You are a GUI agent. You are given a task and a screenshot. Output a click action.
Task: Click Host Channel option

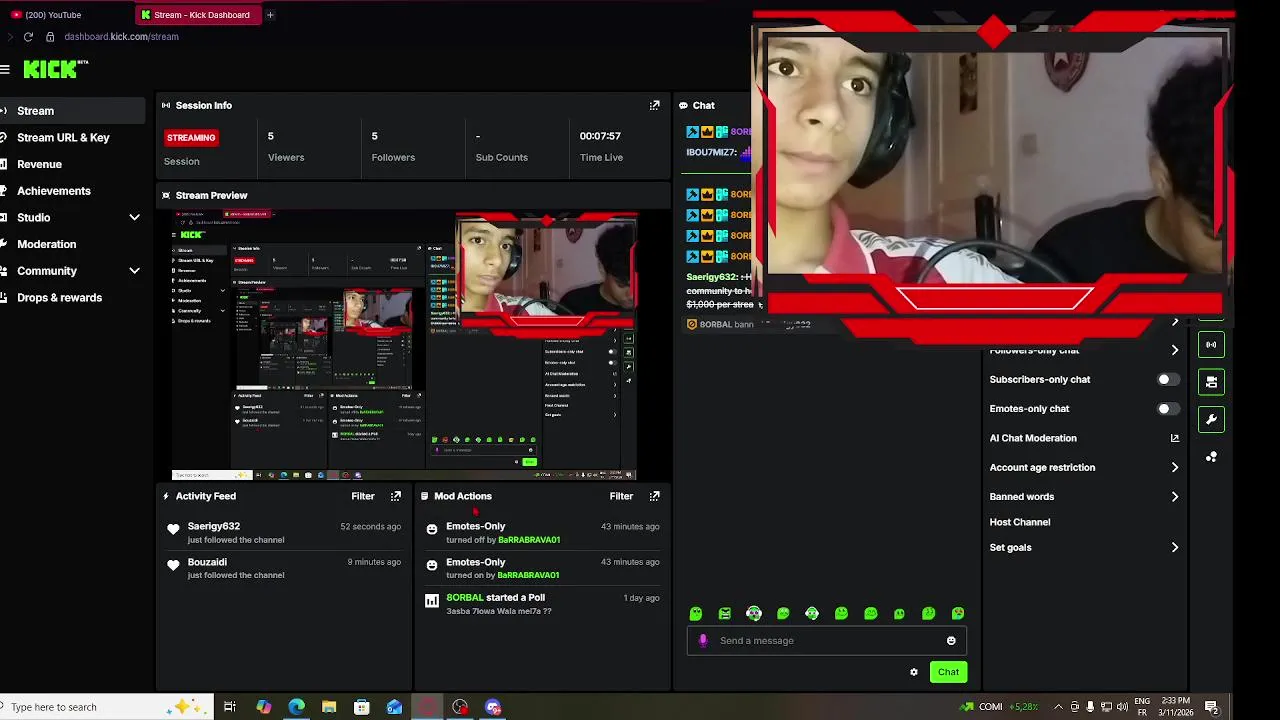click(x=1020, y=522)
